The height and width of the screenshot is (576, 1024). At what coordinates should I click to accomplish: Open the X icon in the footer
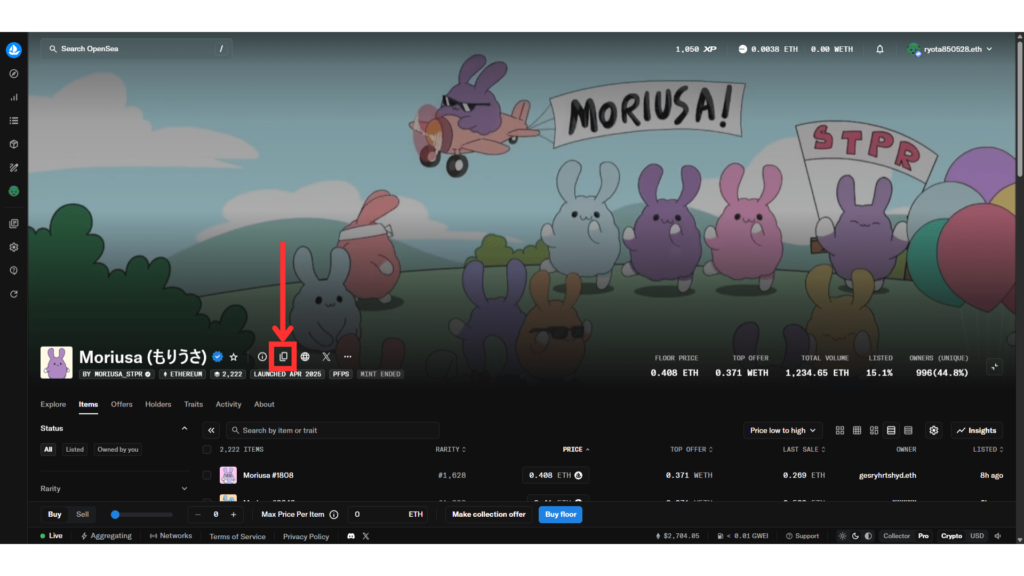click(x=366, y=536)
